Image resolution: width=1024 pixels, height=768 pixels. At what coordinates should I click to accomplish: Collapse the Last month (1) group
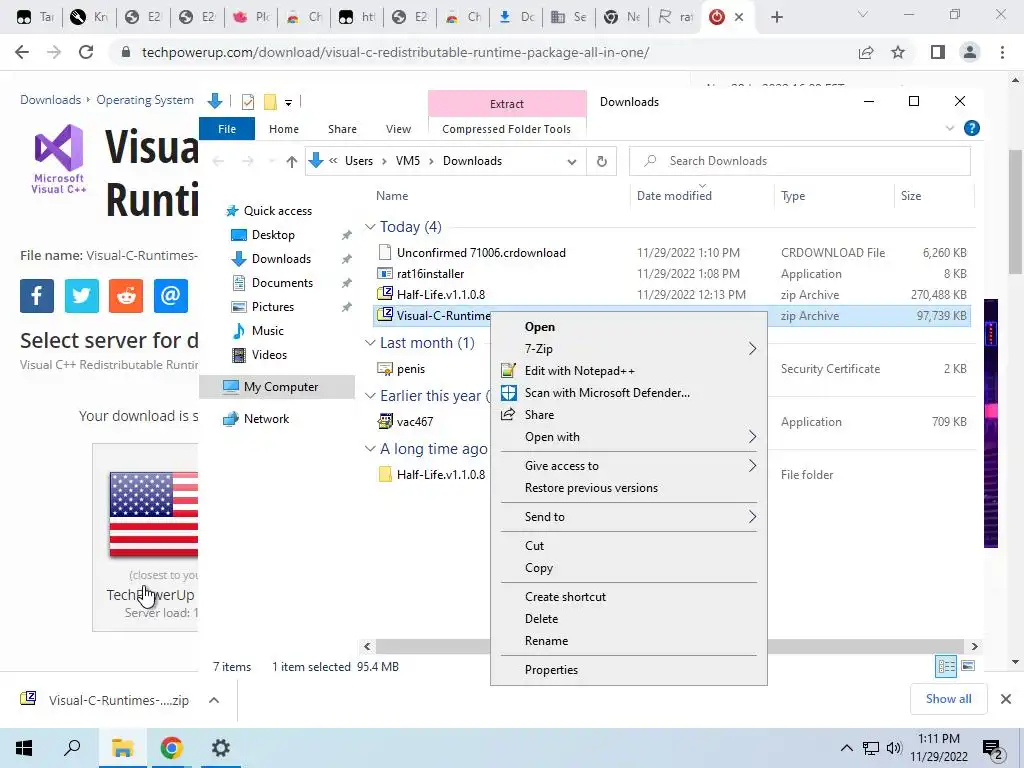pos(370,343)
